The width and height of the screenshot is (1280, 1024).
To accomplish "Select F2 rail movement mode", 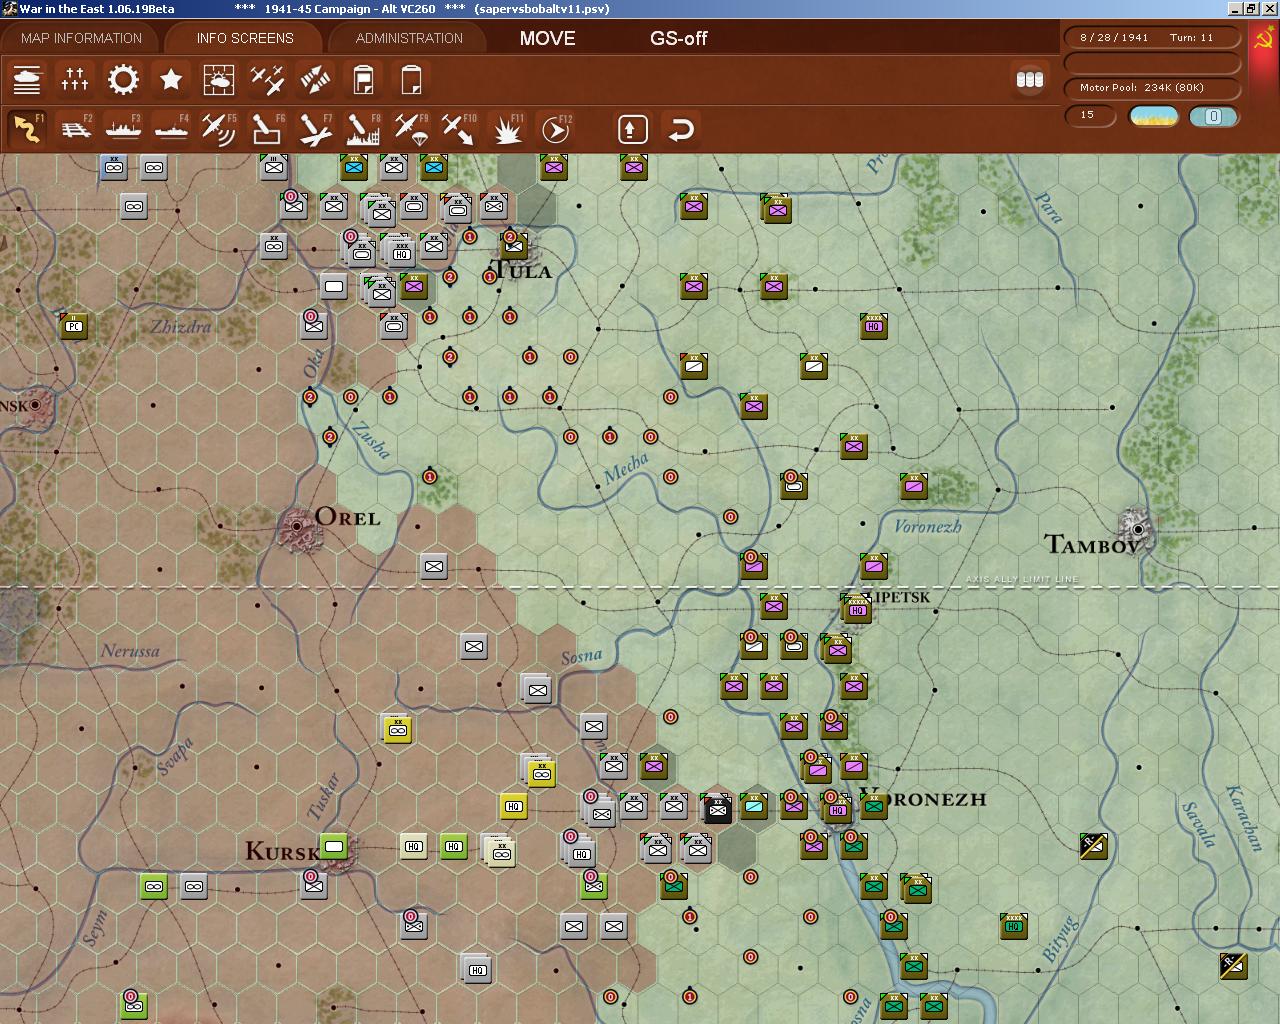I will pyautogui.click(x=75, y=129).
